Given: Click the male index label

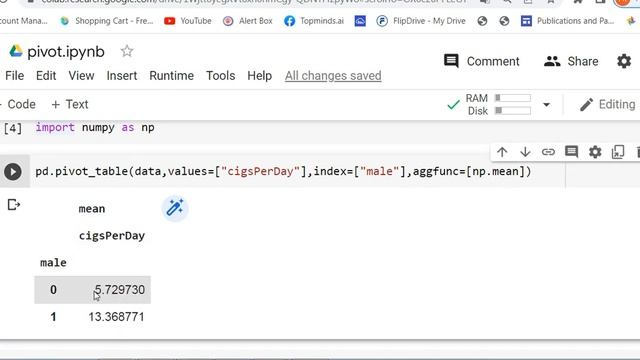Looking at the screenshot, I should coord(53,263).
